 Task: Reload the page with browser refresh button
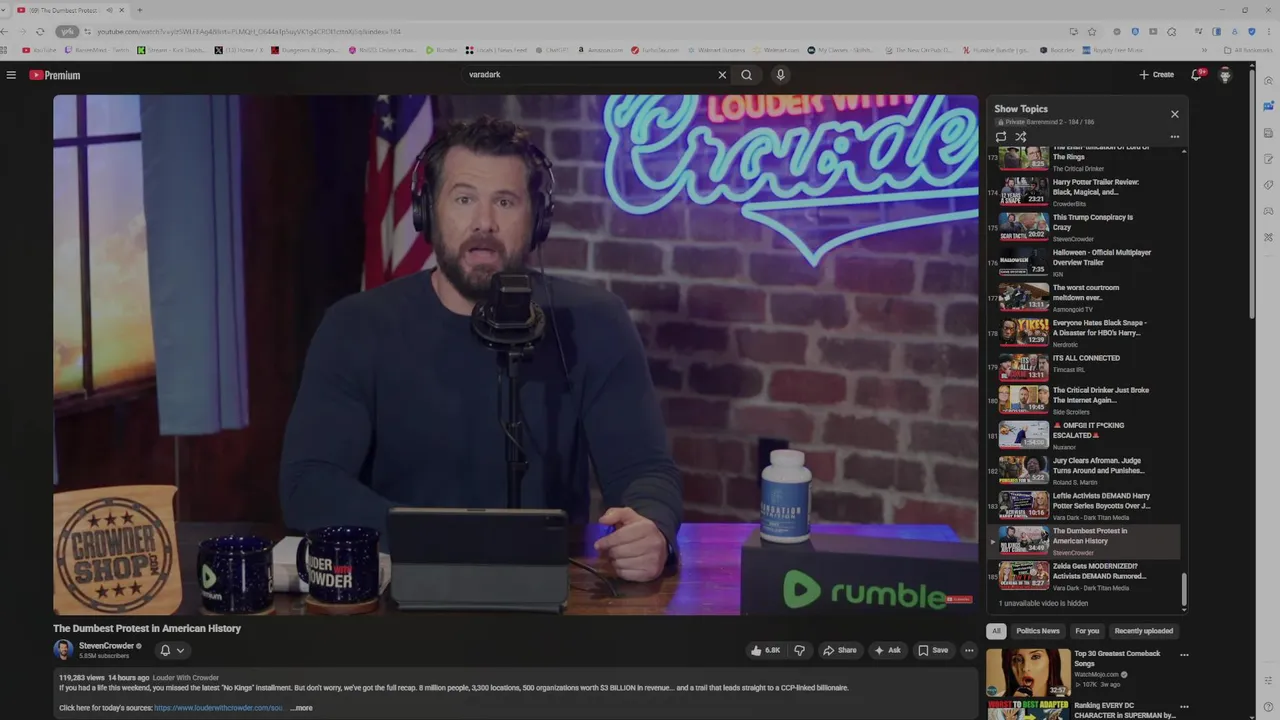click(x=40, y=32)
